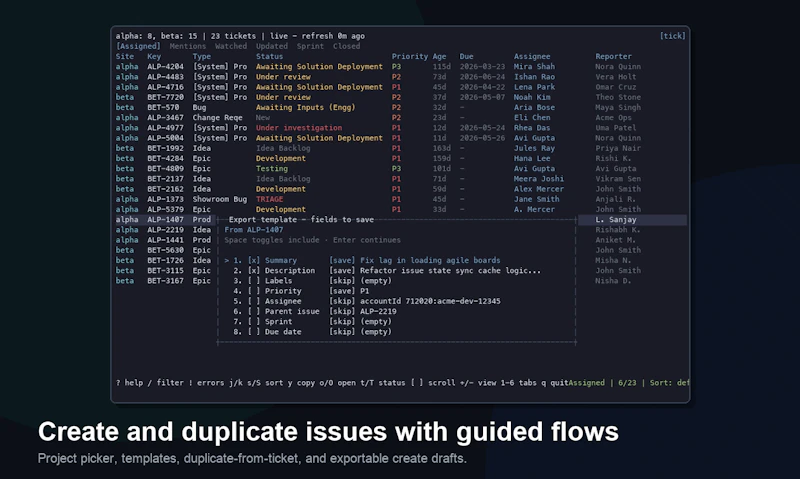Click the Type column header
Screen dimensions: 800x479
(x=202, y=57)
